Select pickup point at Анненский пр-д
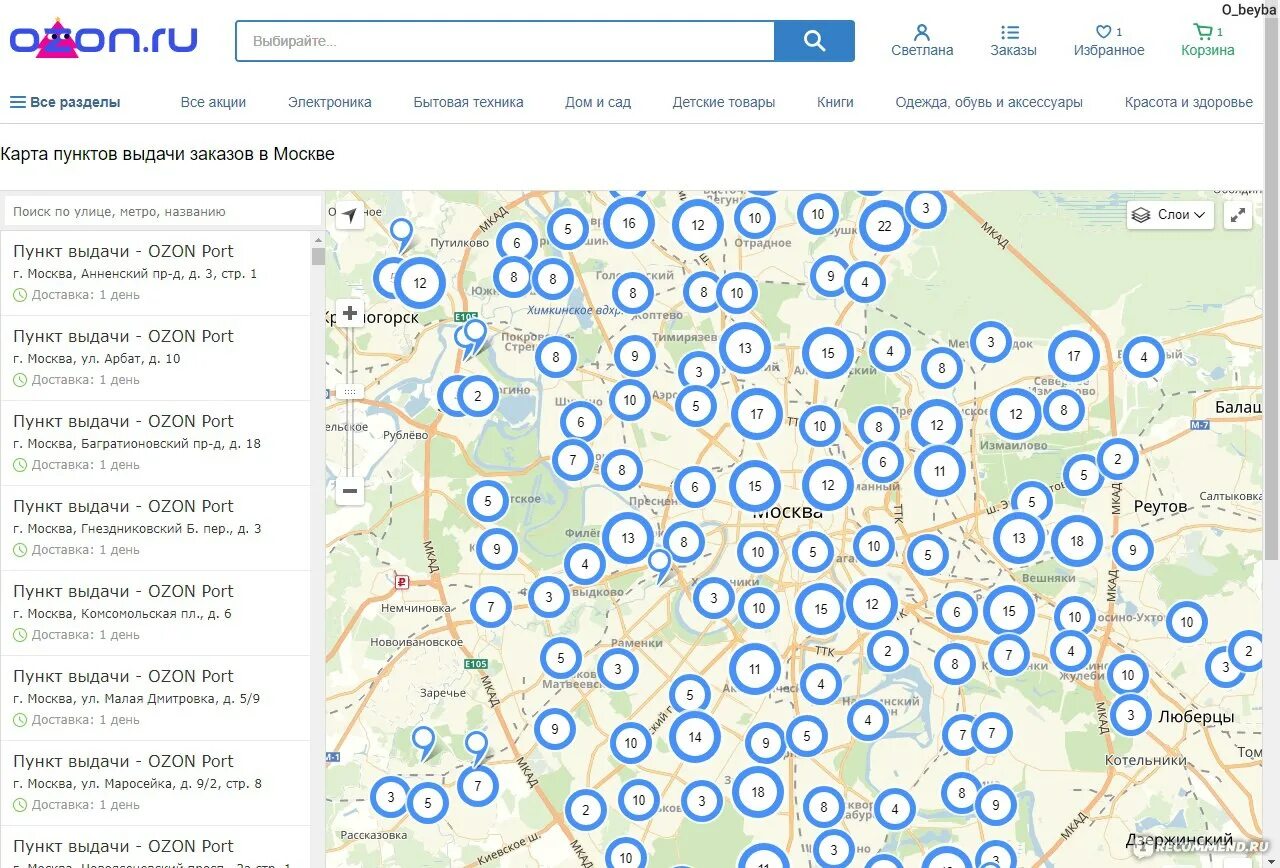1280x868 pixels. pos(156,273)
